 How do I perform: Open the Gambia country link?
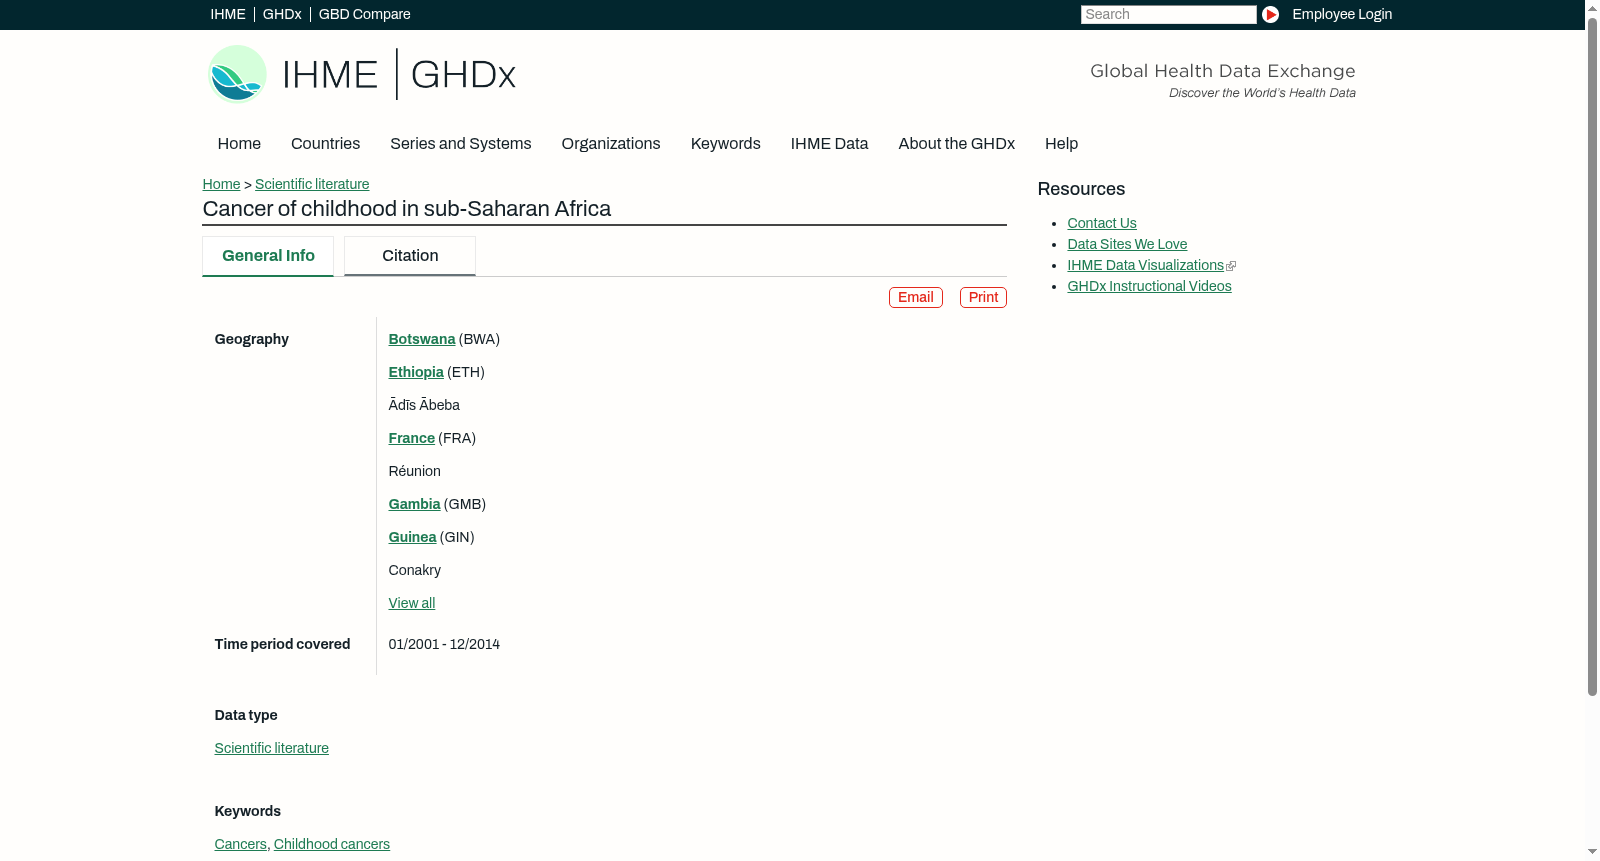414,504
